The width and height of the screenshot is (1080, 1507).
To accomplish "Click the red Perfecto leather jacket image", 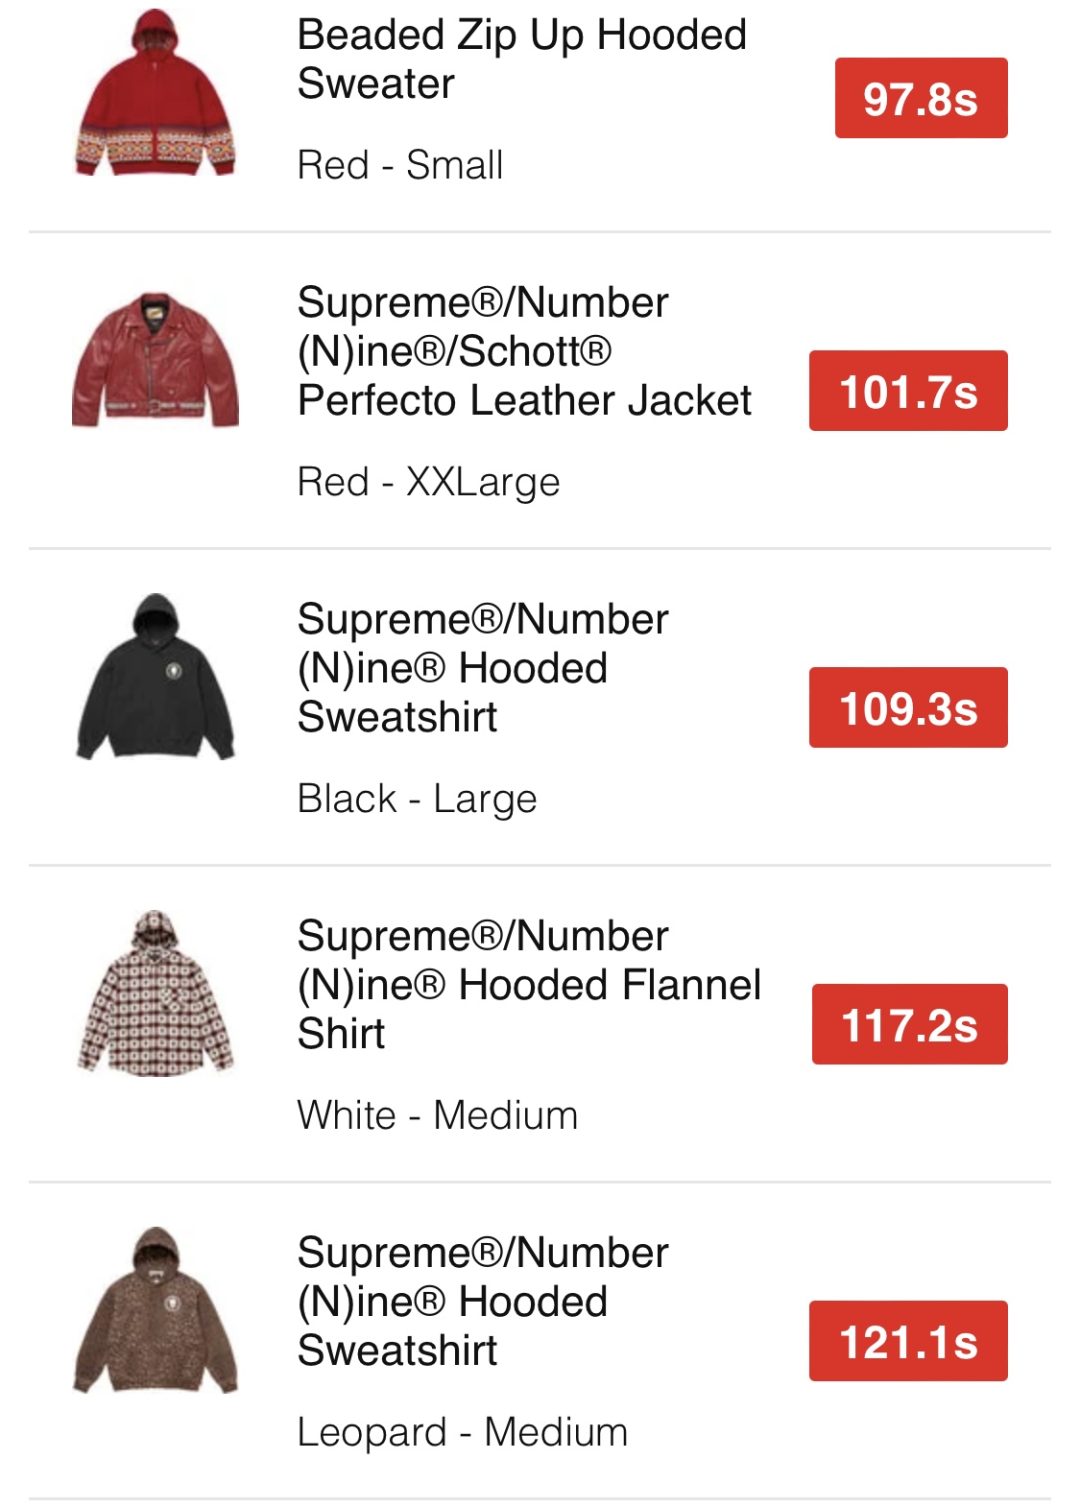I will pos(155,360).
